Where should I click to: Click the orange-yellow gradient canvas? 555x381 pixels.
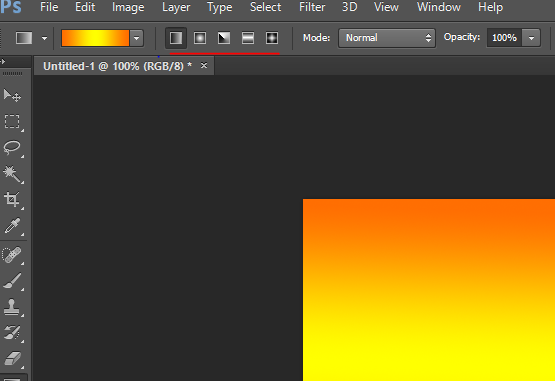pos(429,290)
